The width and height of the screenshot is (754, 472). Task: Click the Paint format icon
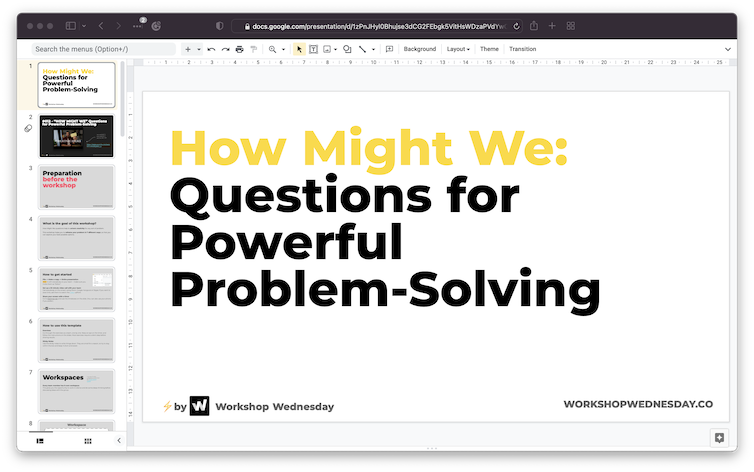click(x=253, y=49)
